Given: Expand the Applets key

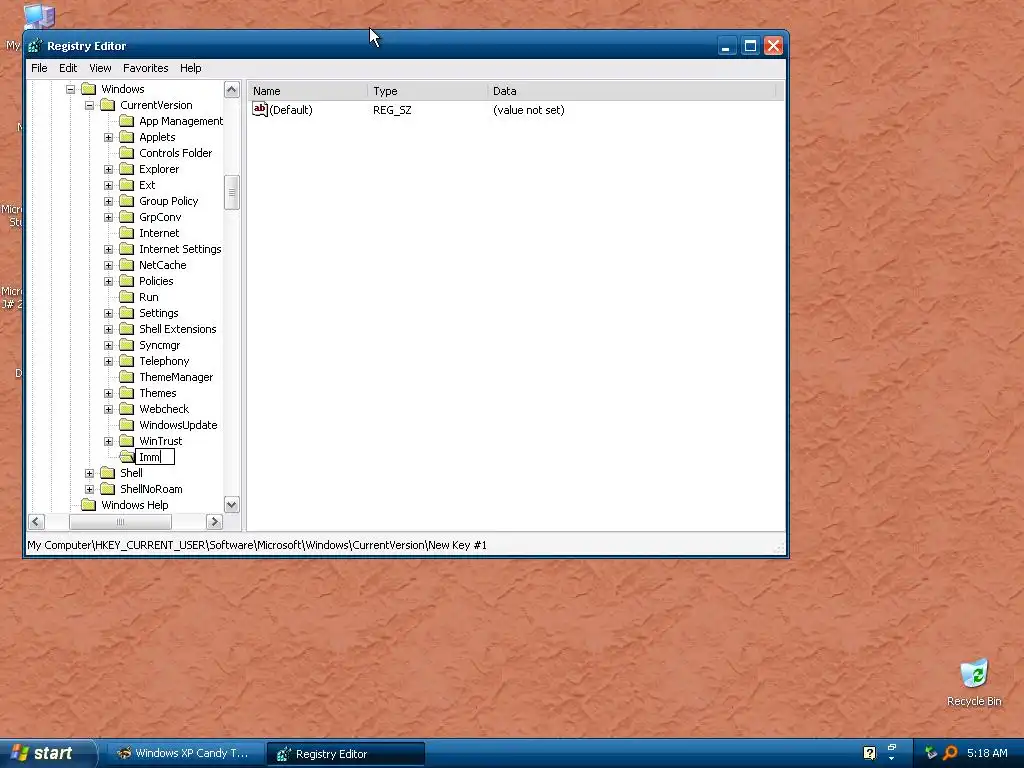Looking at the screenshot, I should 108,137.
